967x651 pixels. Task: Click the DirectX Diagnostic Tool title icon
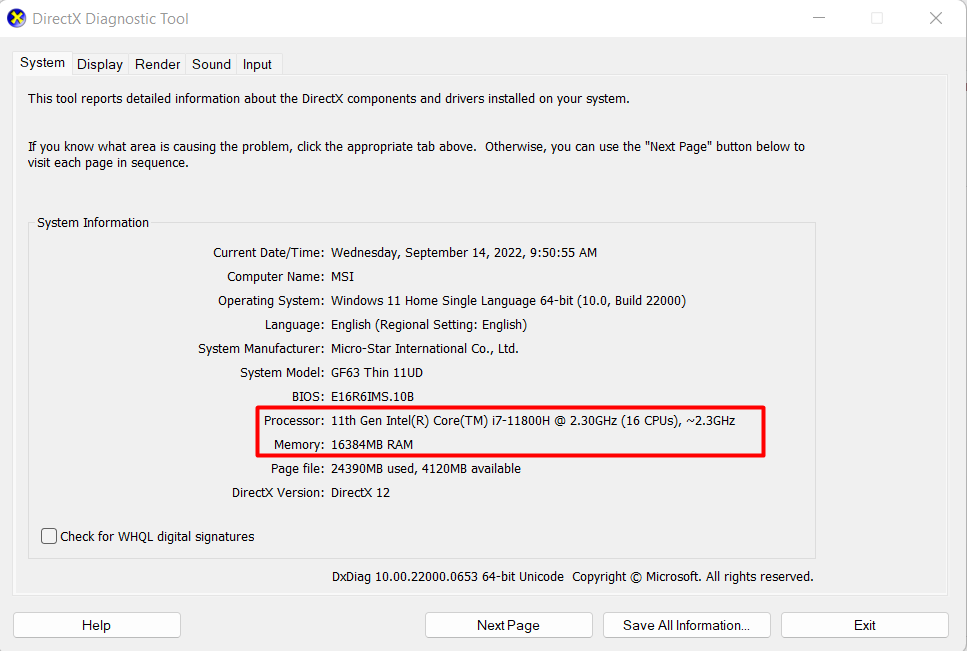(x=16, y=18)
